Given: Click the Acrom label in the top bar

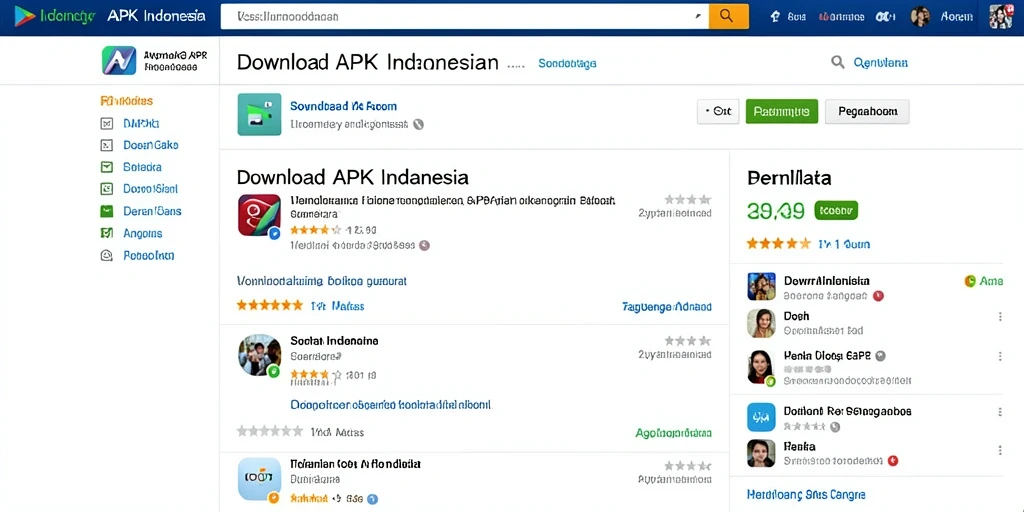Looking at the screenshot, I should (x=957, y=17).
